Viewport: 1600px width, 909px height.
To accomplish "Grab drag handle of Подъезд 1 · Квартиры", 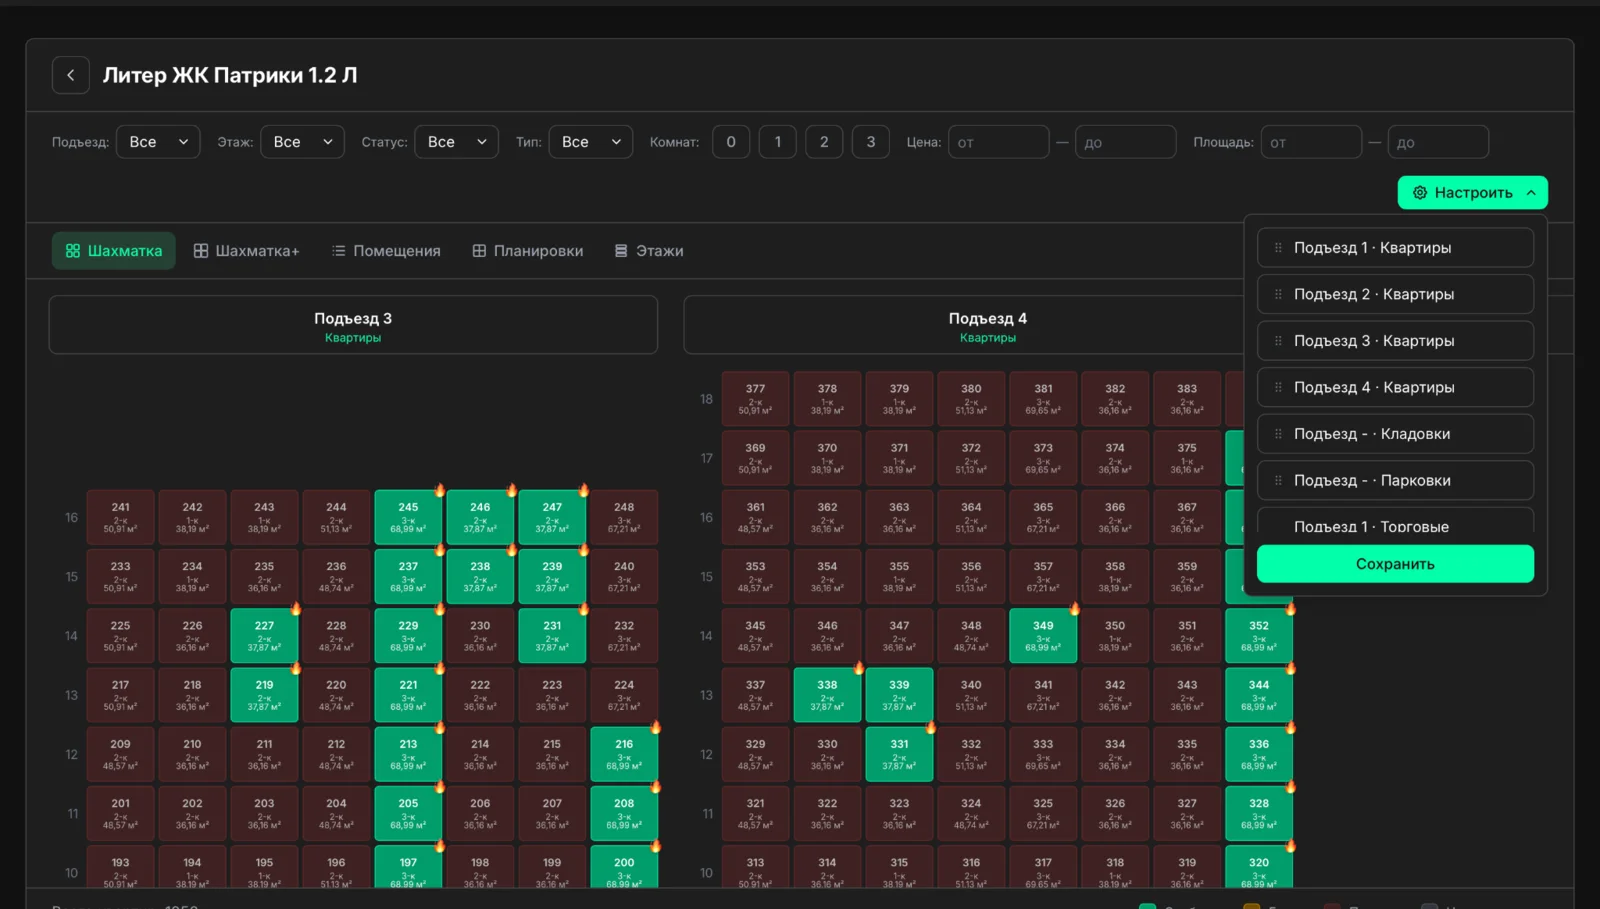I will [x=1278, y=247].
